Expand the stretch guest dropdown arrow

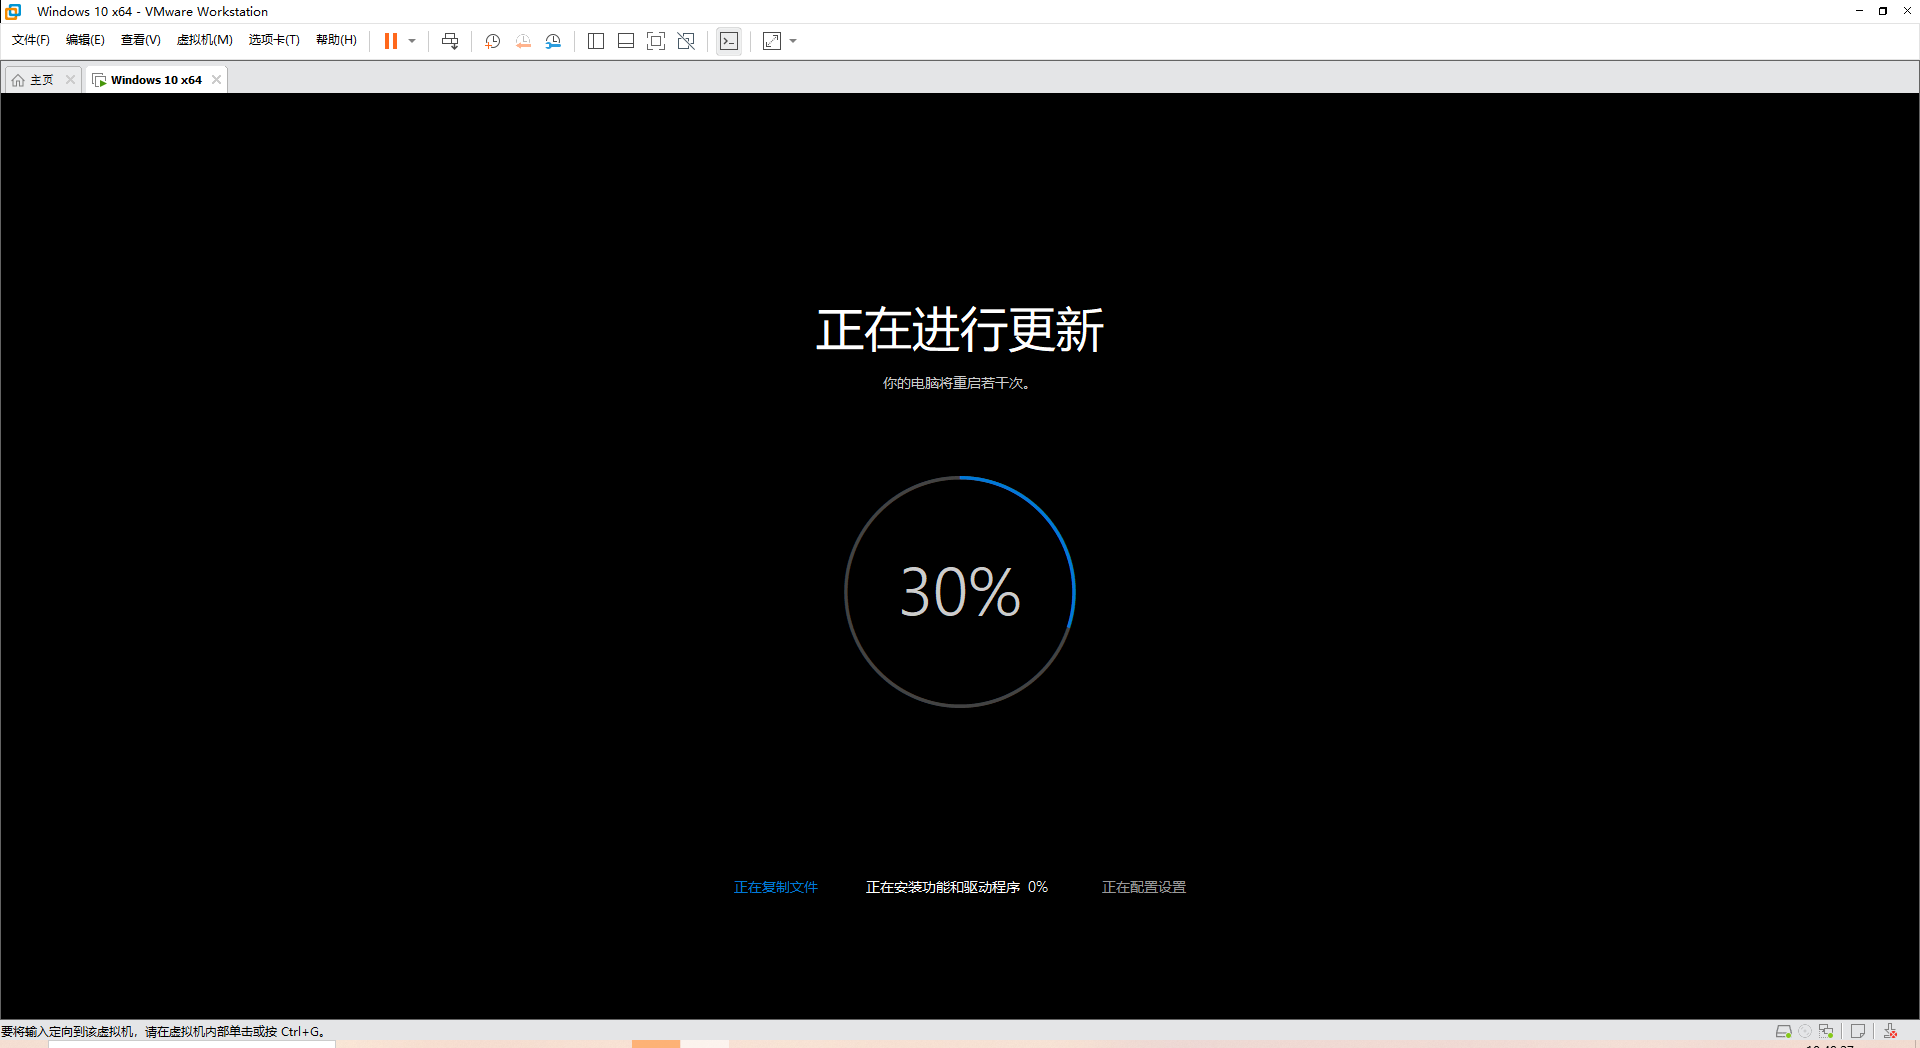(794, 41)
